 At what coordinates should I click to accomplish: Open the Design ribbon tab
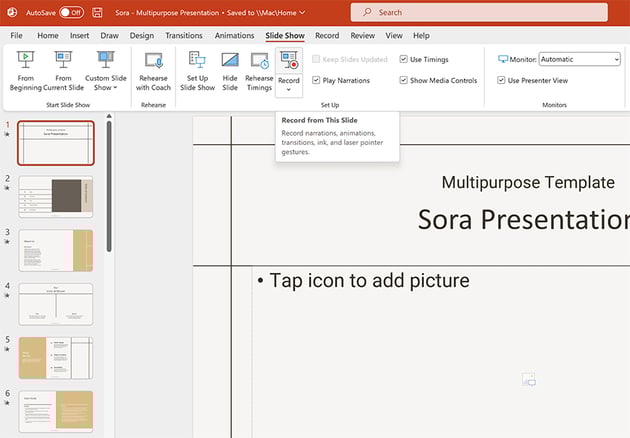pos(142,35)
